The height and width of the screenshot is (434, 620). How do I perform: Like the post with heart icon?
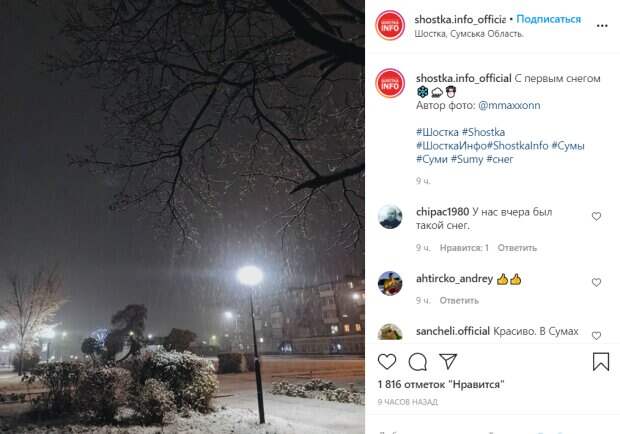[387, 362]
